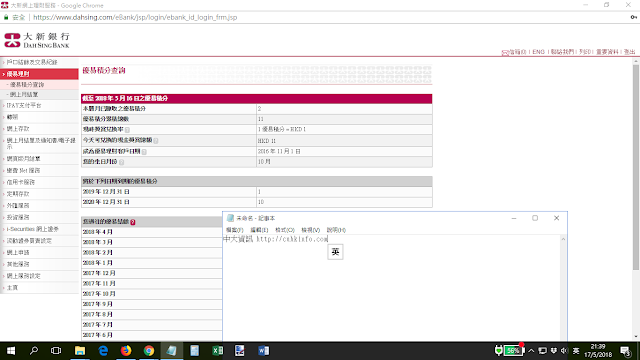Click the browser page vertical scrollbar

636,167
